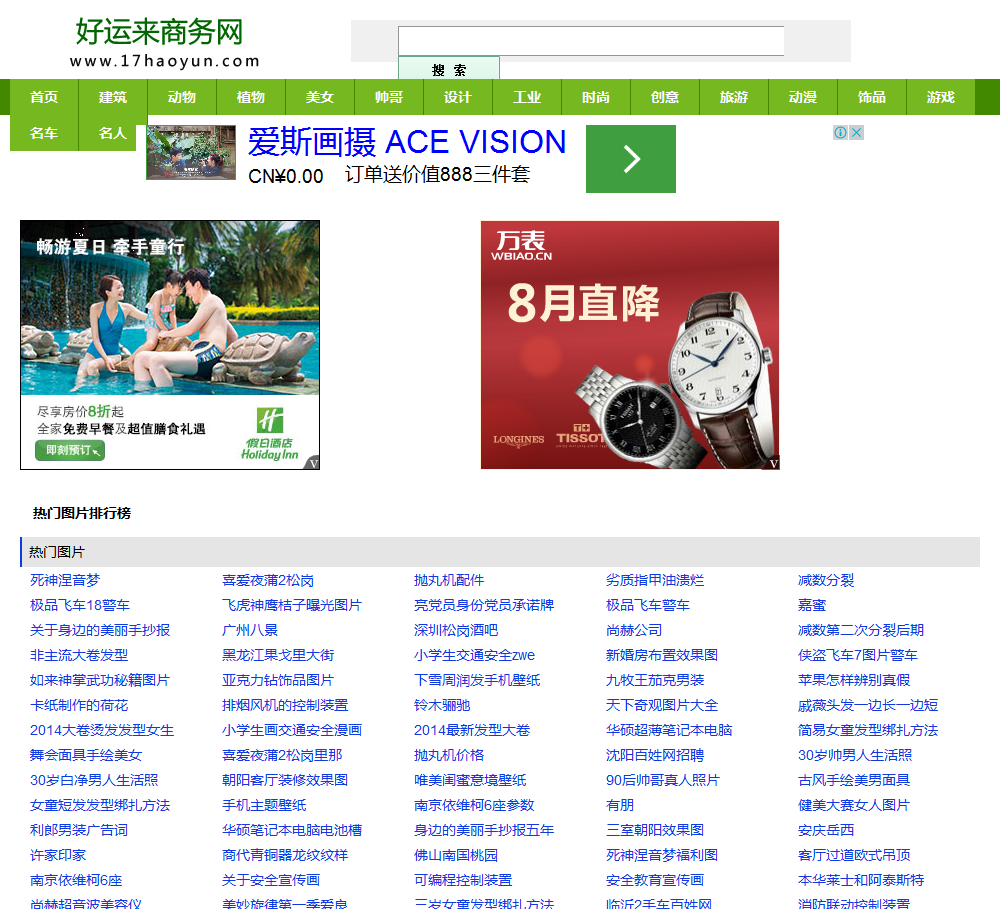Click the Holiday Inn logo in ad
The image size is (1000, 909).
coord(270,434)
